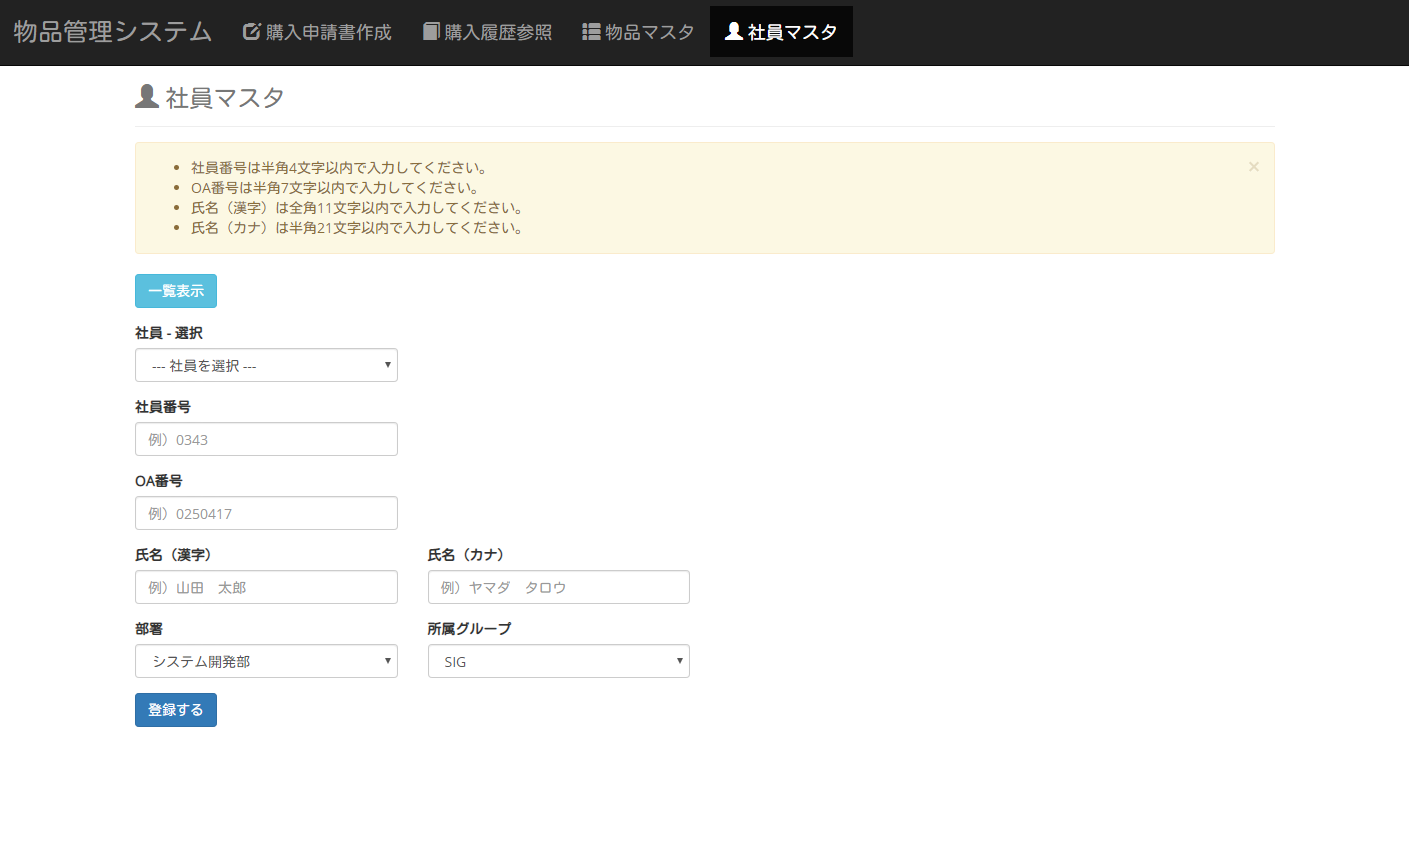Submit the form with 登録する
This screenshot has height=856, width=1409.
click(x=176, y=710)
